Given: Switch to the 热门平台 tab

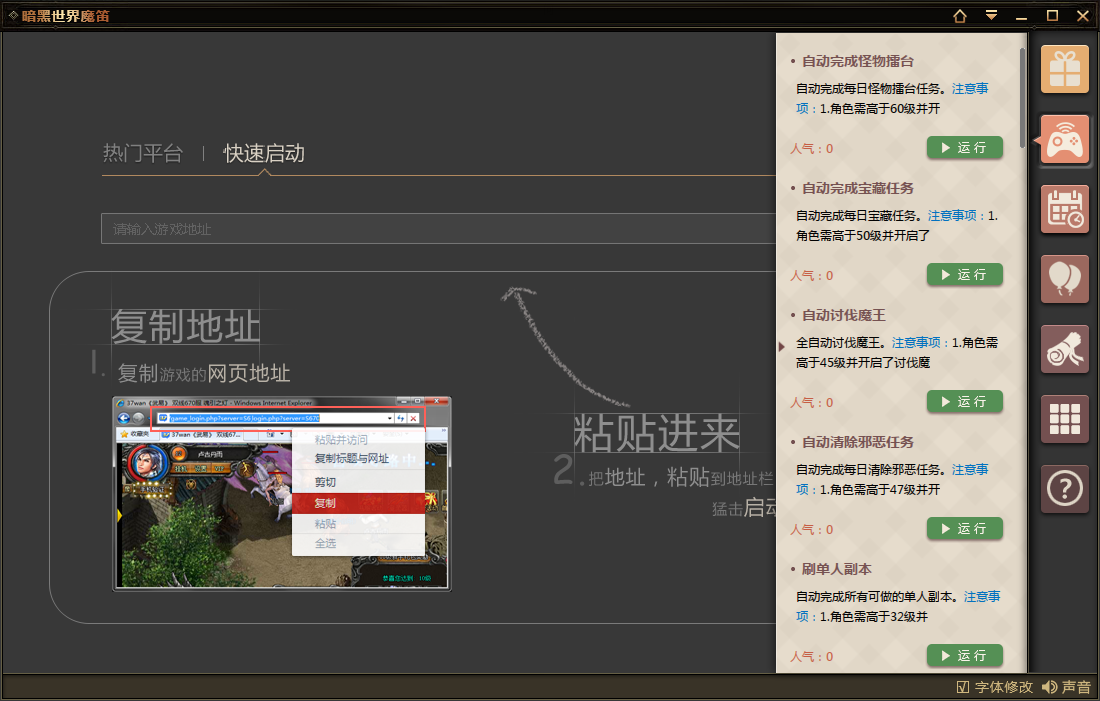Looking at the screenshot, I should pos(143,153).
